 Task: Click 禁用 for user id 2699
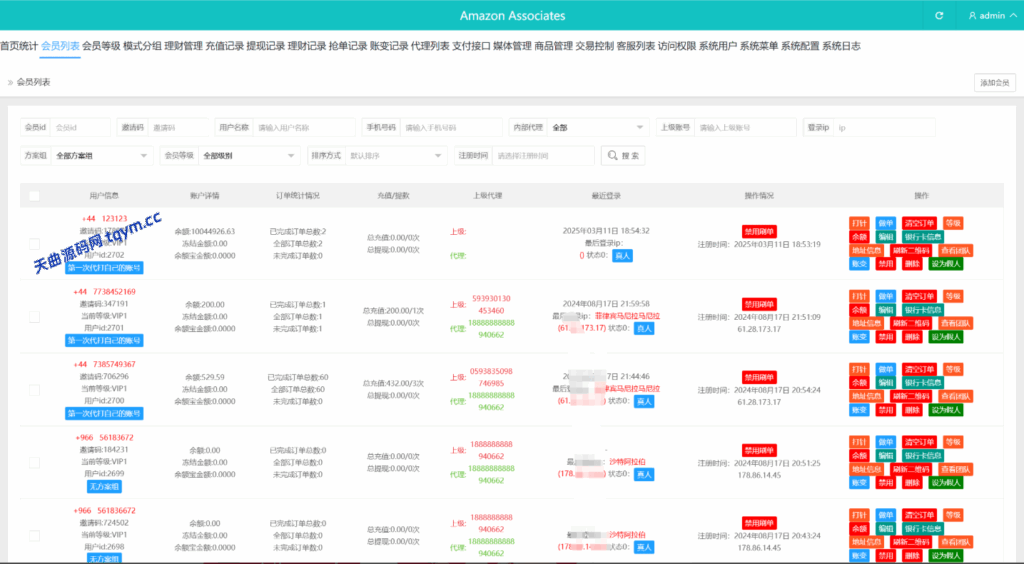click(886, 482)
